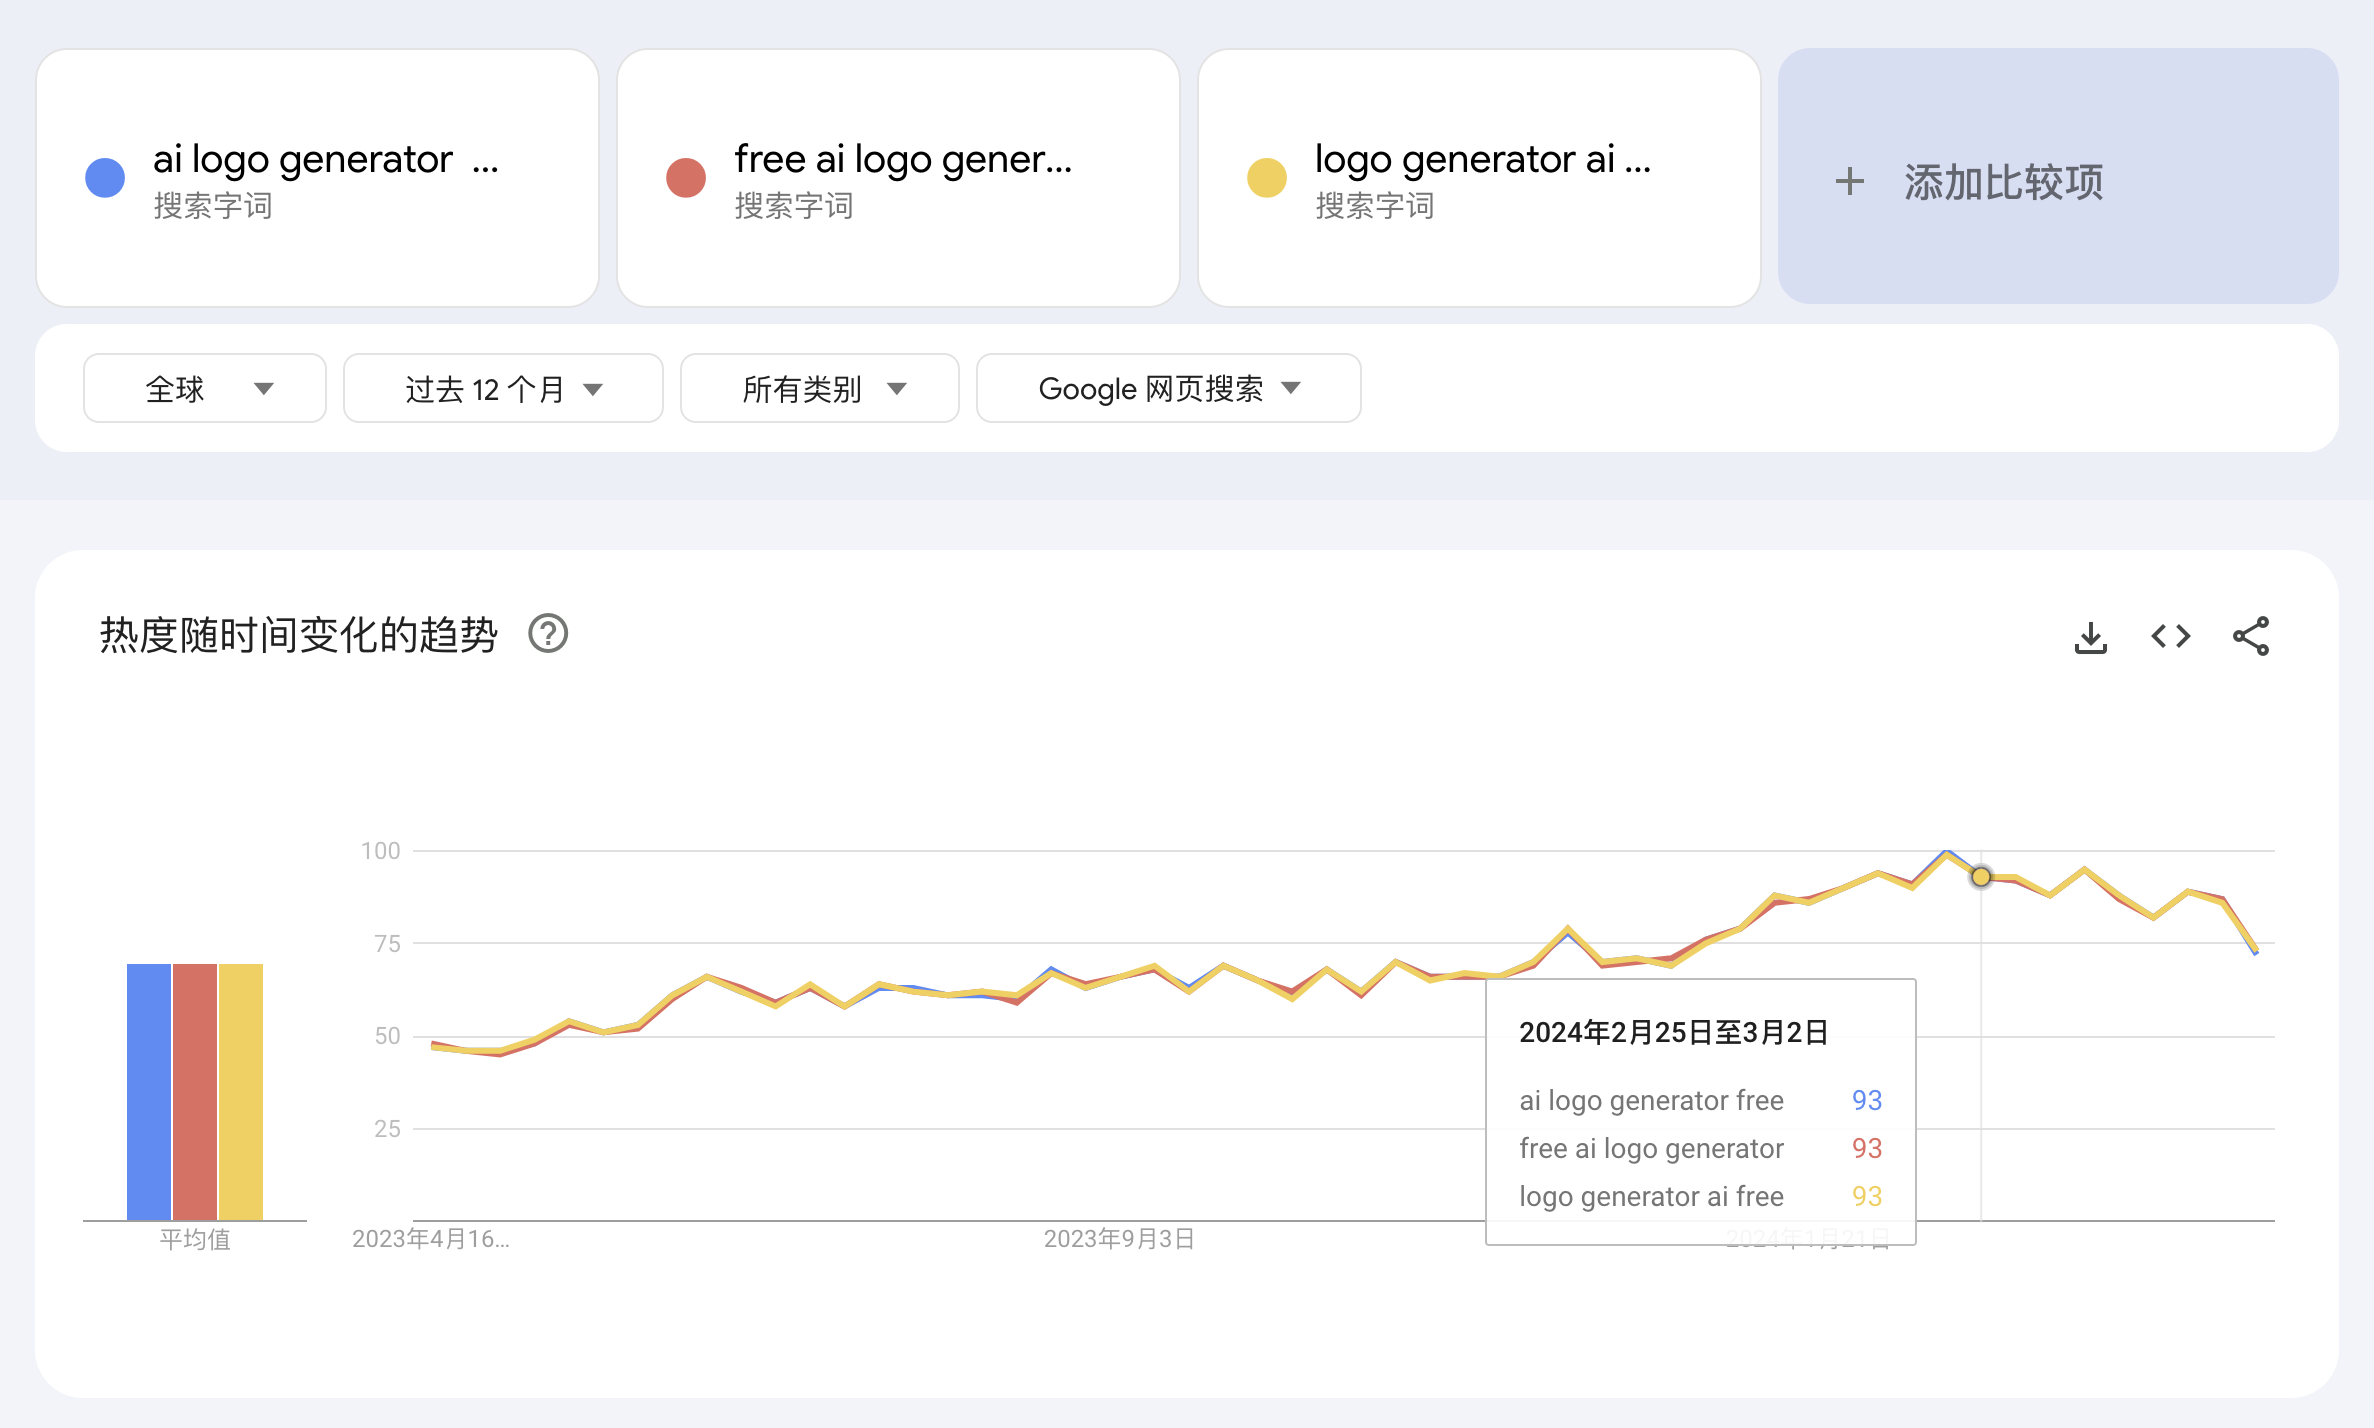Open the 全球 region dropdown
This screenshot has height=1428, width=2374.
coord(205,388)
